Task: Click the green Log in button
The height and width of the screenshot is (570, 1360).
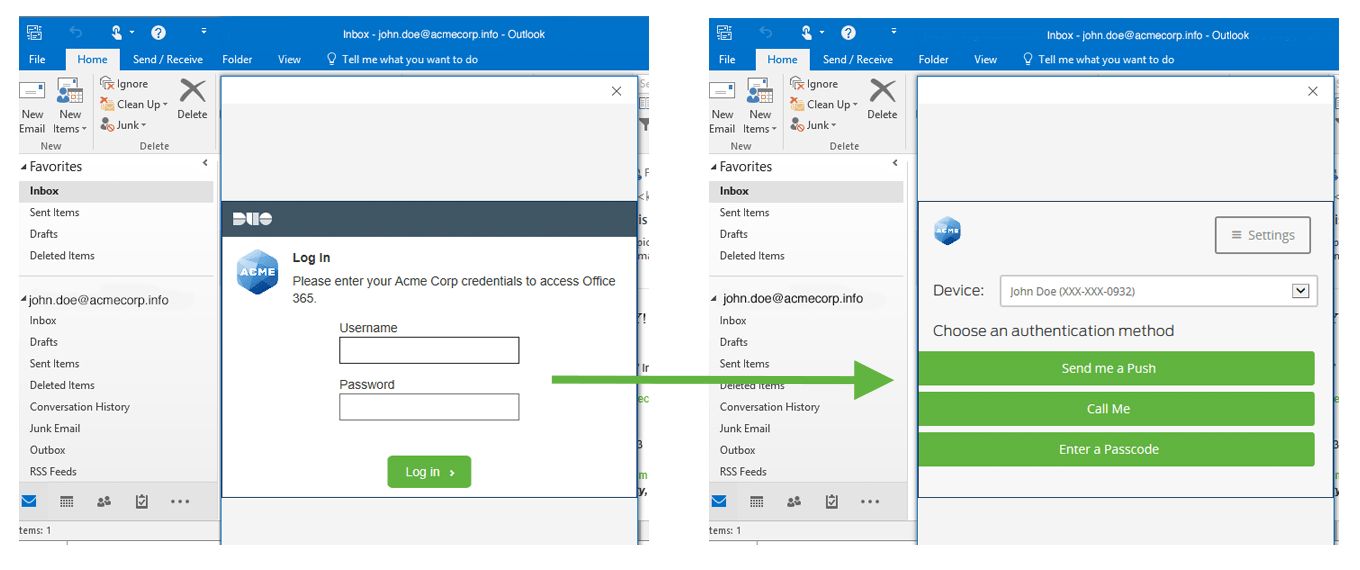Action: tap(429, 472)
